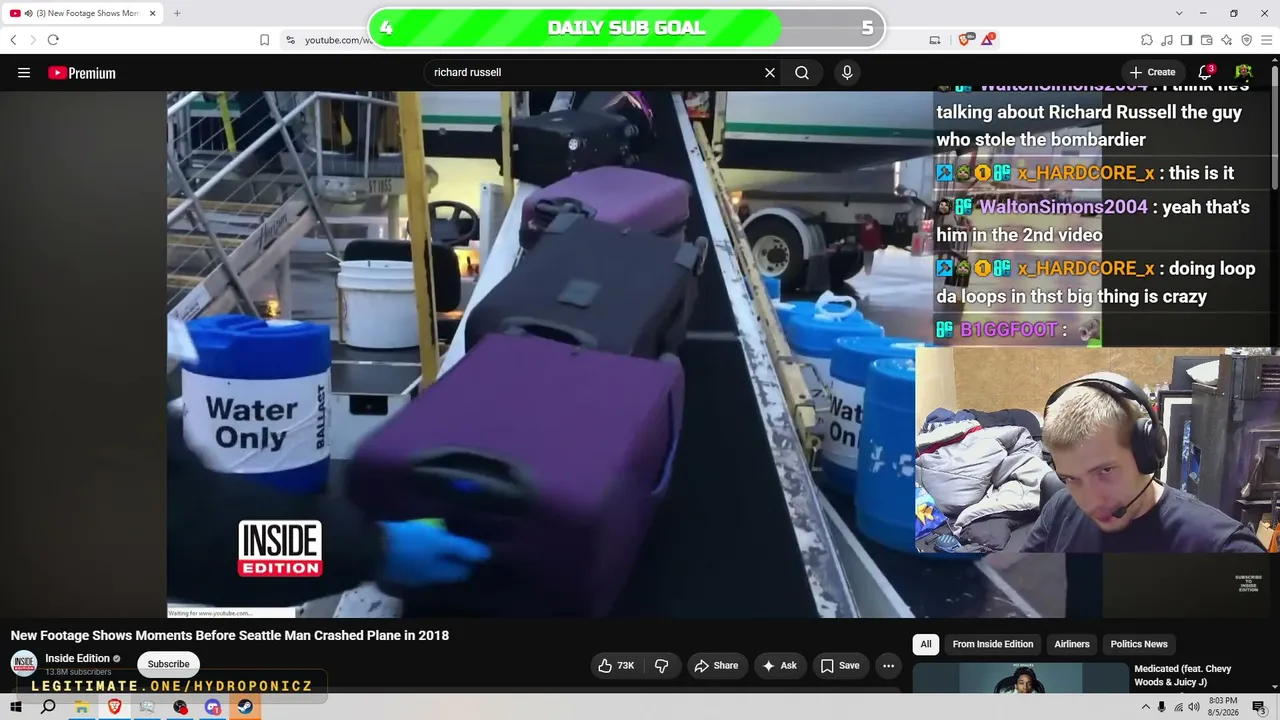Open the Brave Shields icon
The image size is (1280, 720).
965,40
